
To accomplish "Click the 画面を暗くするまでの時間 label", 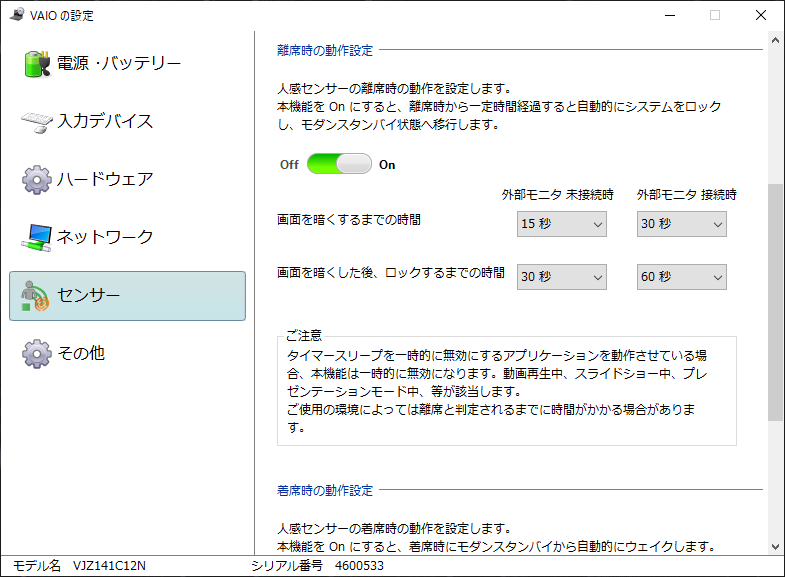I will click(349, 220).
